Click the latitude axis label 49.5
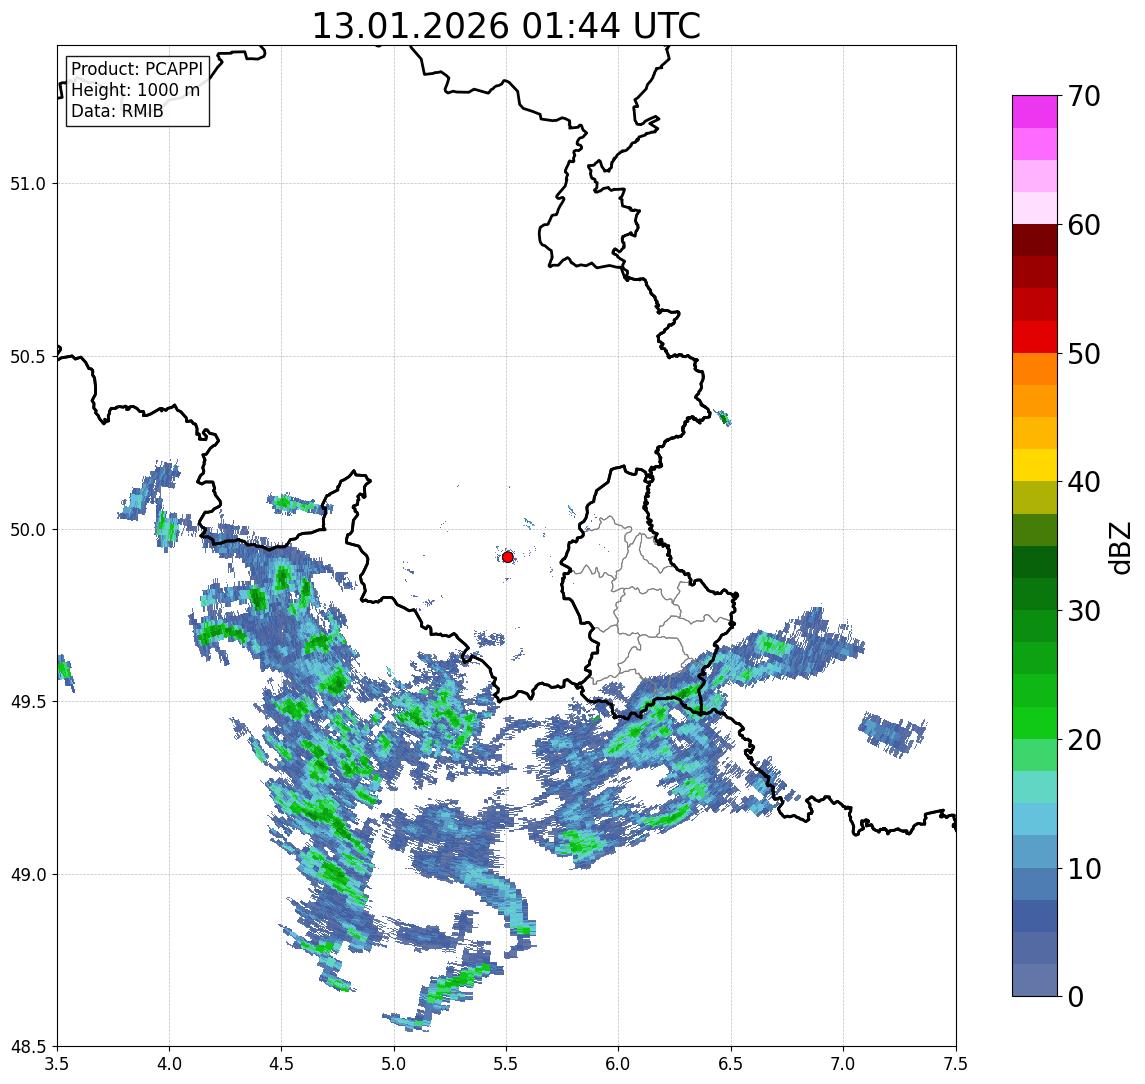1145x1084 pixels. pyautogui.click(x=28, y=702)
